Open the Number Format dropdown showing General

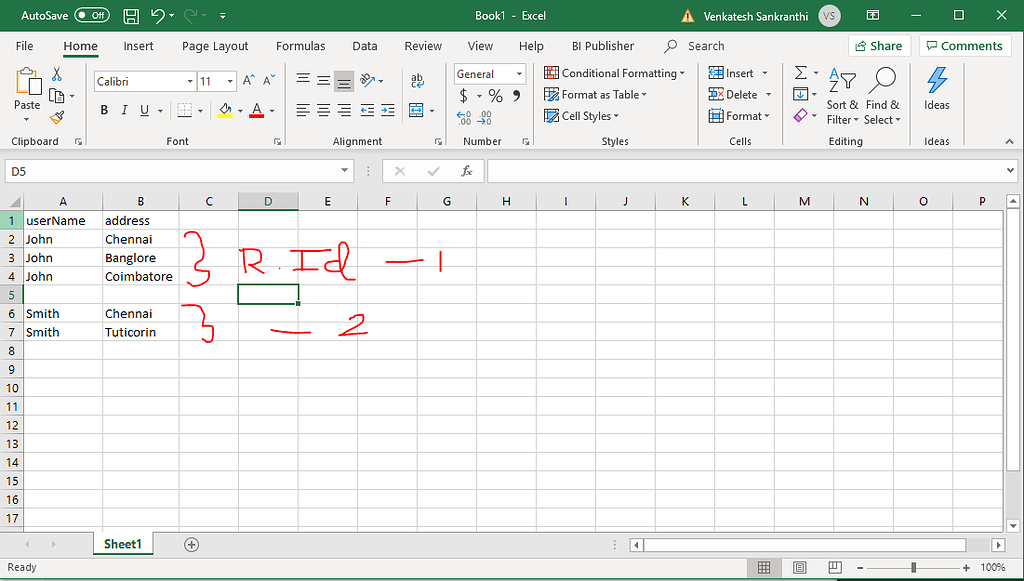click(489, 73)
